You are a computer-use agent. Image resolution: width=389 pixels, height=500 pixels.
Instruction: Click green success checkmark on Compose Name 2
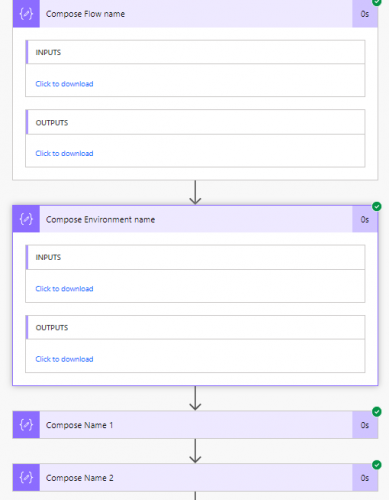click(377, 465)
